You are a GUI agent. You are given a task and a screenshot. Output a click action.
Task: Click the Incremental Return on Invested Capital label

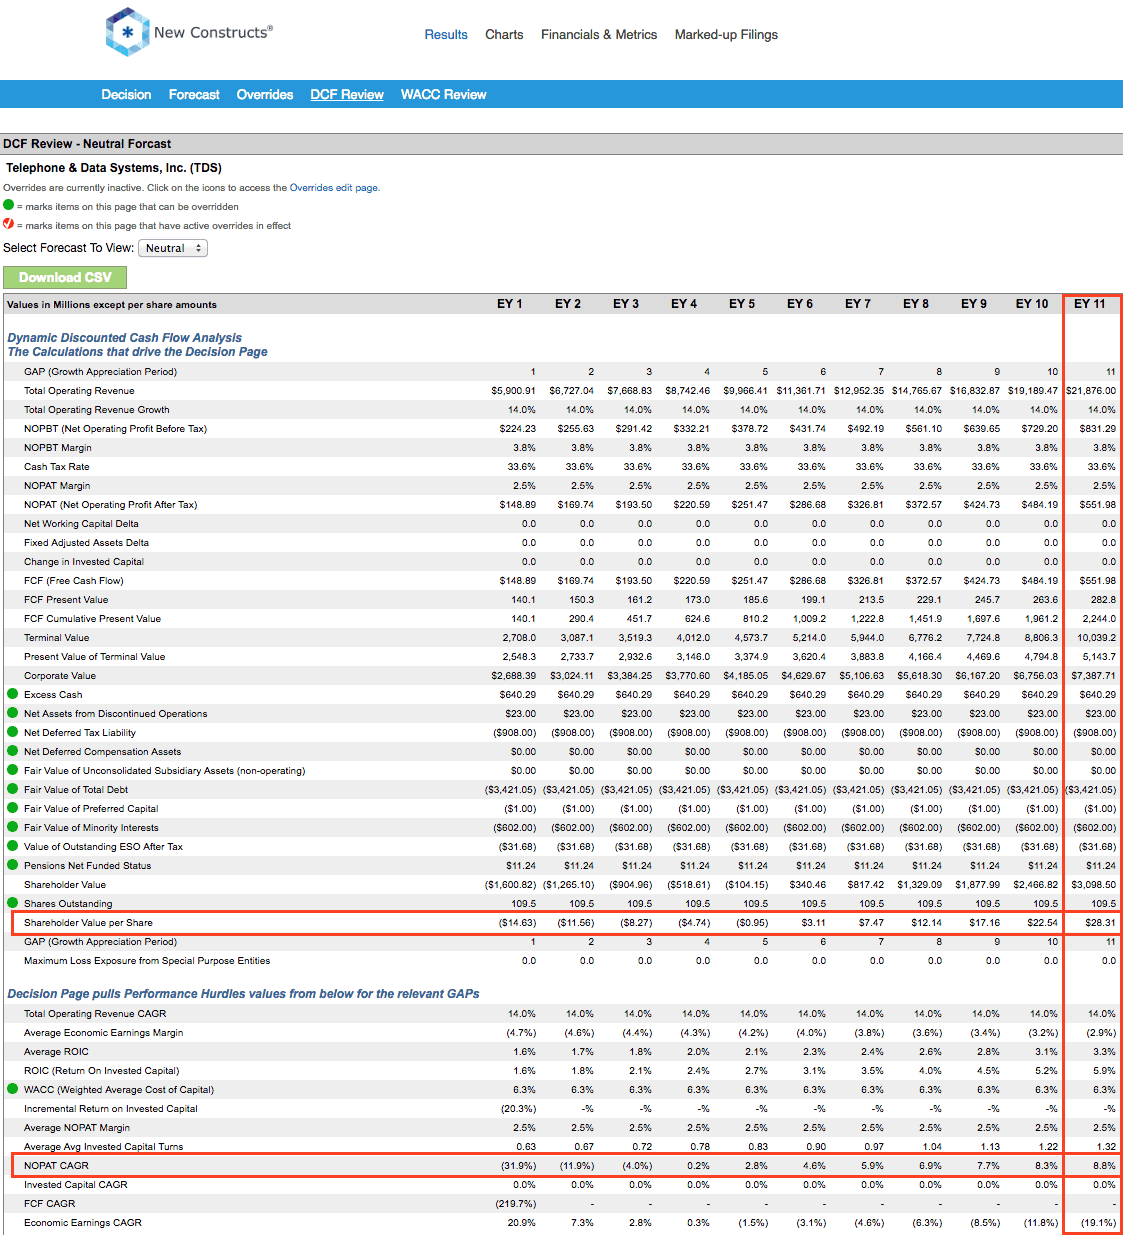pos(111,1108)
